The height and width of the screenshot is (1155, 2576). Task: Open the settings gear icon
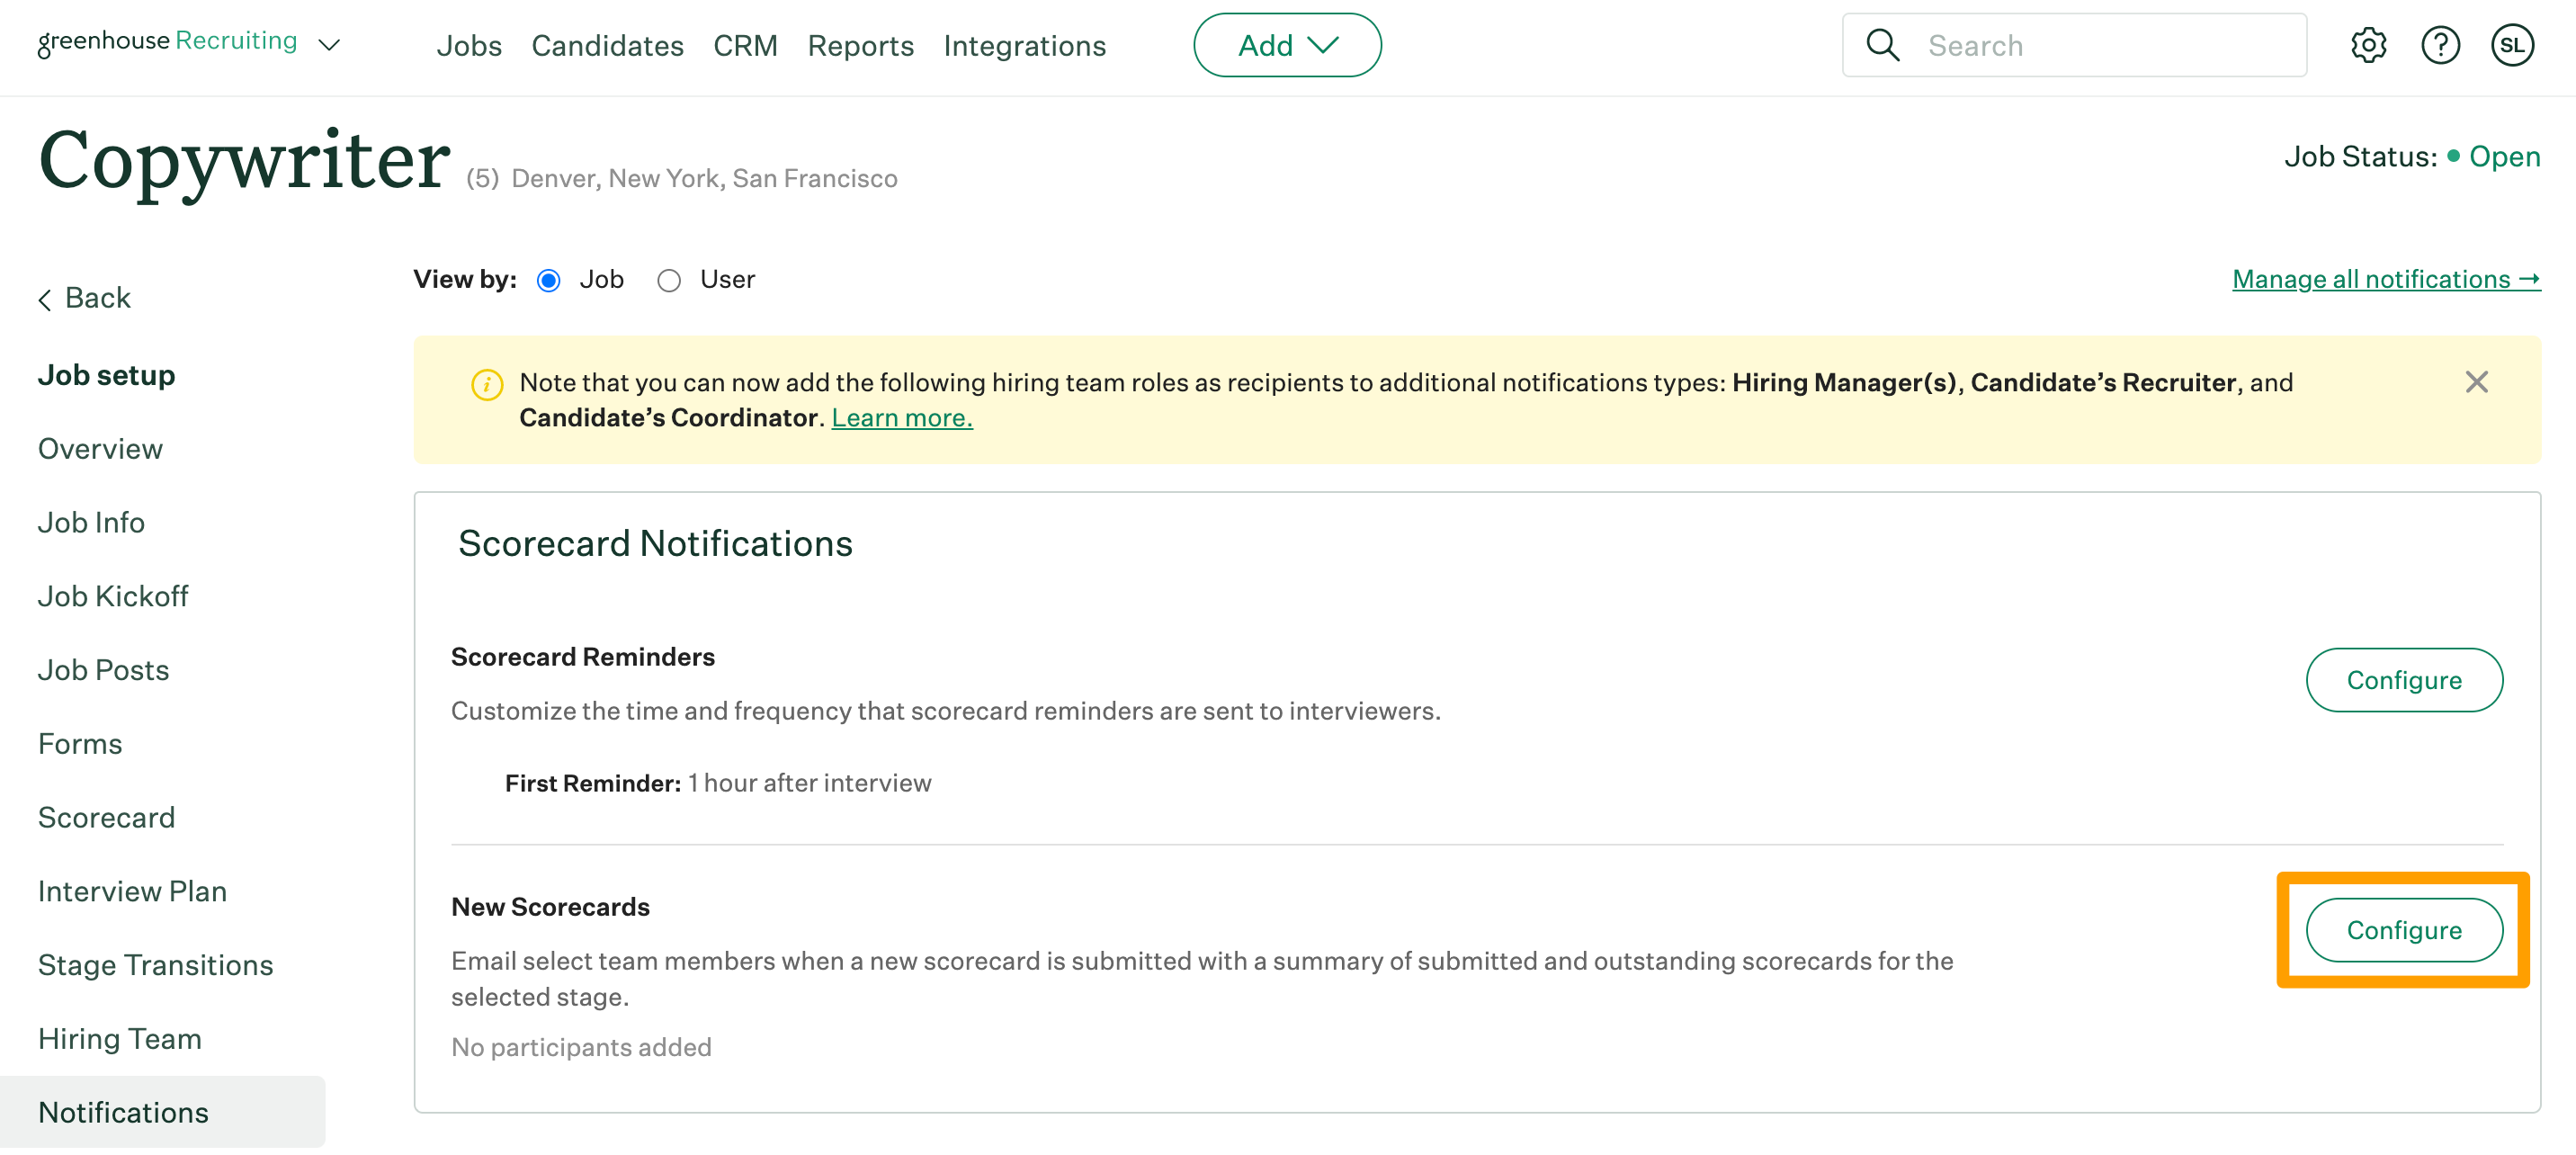click(x=2368, y=45)
